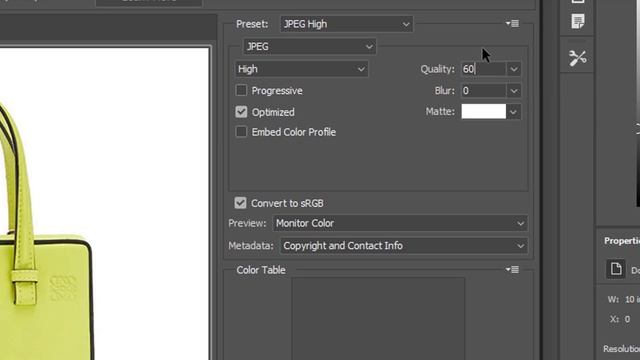Viewport: 640px width, 360px height.
Task: Select the Properties panel tab
Action: (622, 241)
